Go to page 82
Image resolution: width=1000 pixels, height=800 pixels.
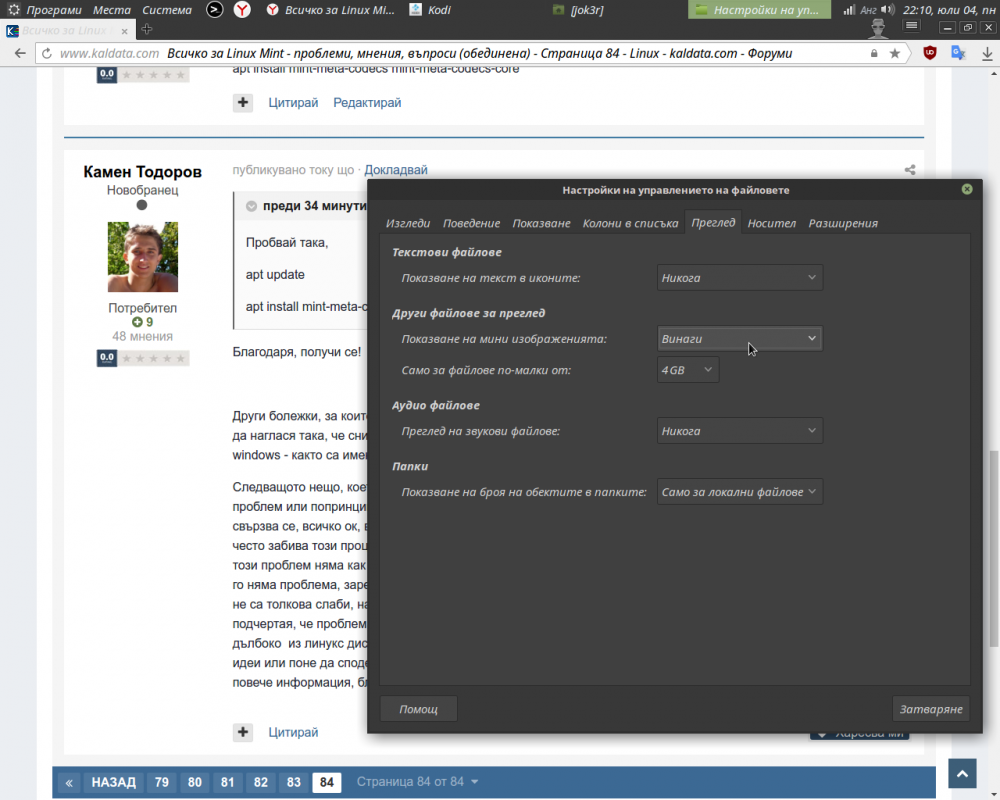[261, 782]
